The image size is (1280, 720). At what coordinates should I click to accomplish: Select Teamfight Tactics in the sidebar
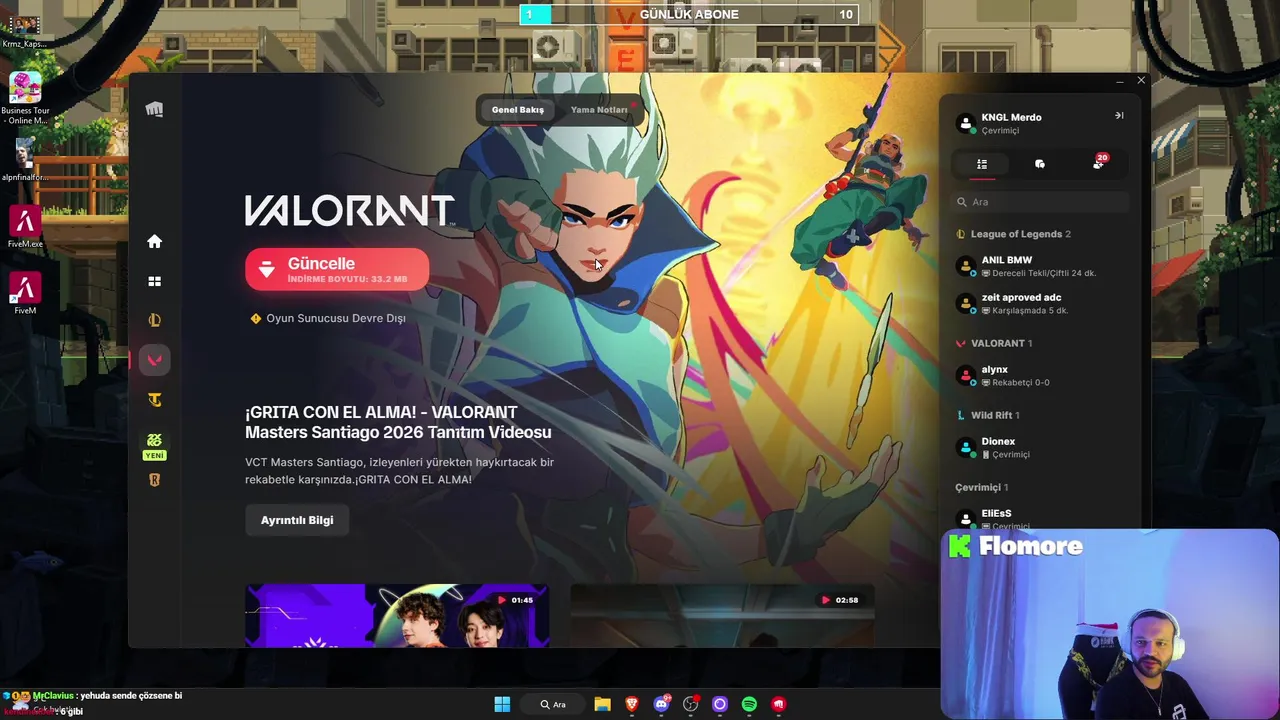154,400
